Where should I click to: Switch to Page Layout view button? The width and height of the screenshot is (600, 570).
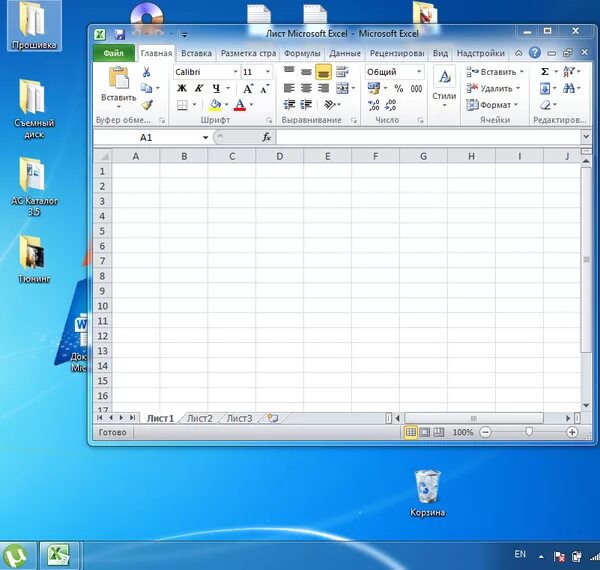click(x=425, y=432)
